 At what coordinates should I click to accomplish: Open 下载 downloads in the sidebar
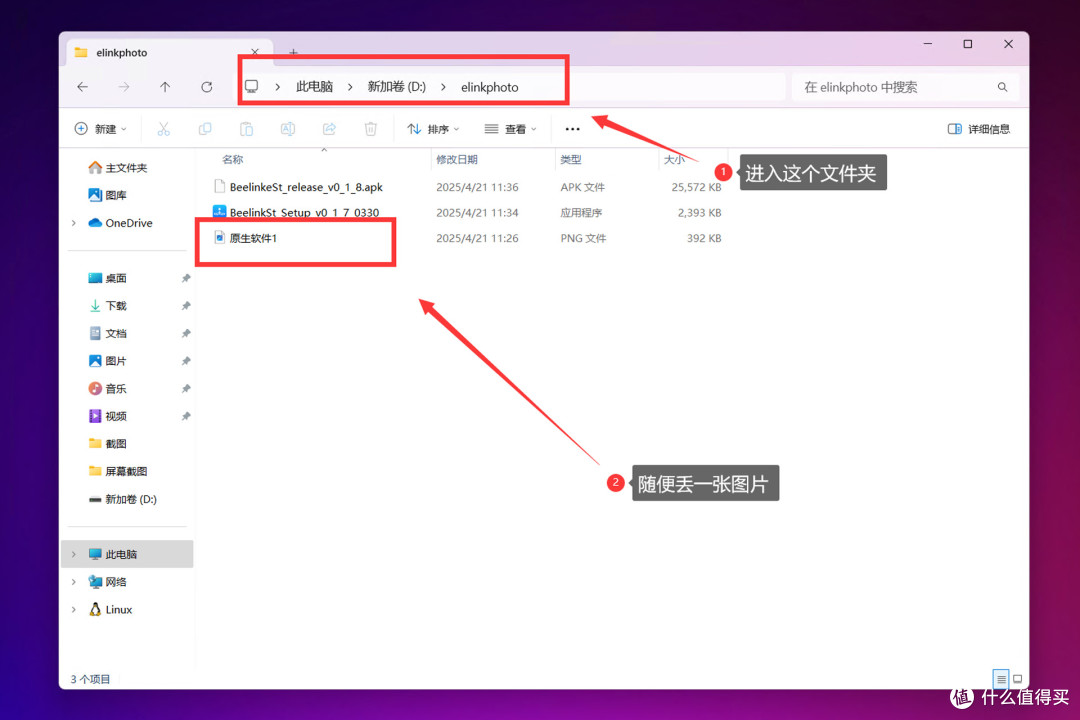(116, 306)
